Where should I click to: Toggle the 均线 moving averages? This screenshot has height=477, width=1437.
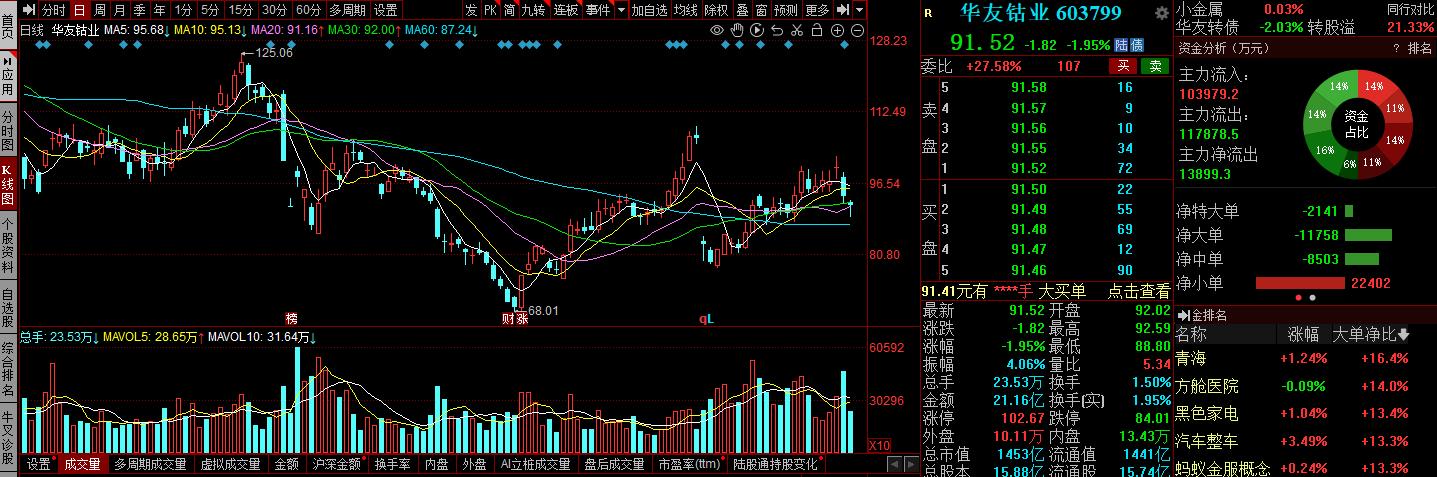(685, 10)
